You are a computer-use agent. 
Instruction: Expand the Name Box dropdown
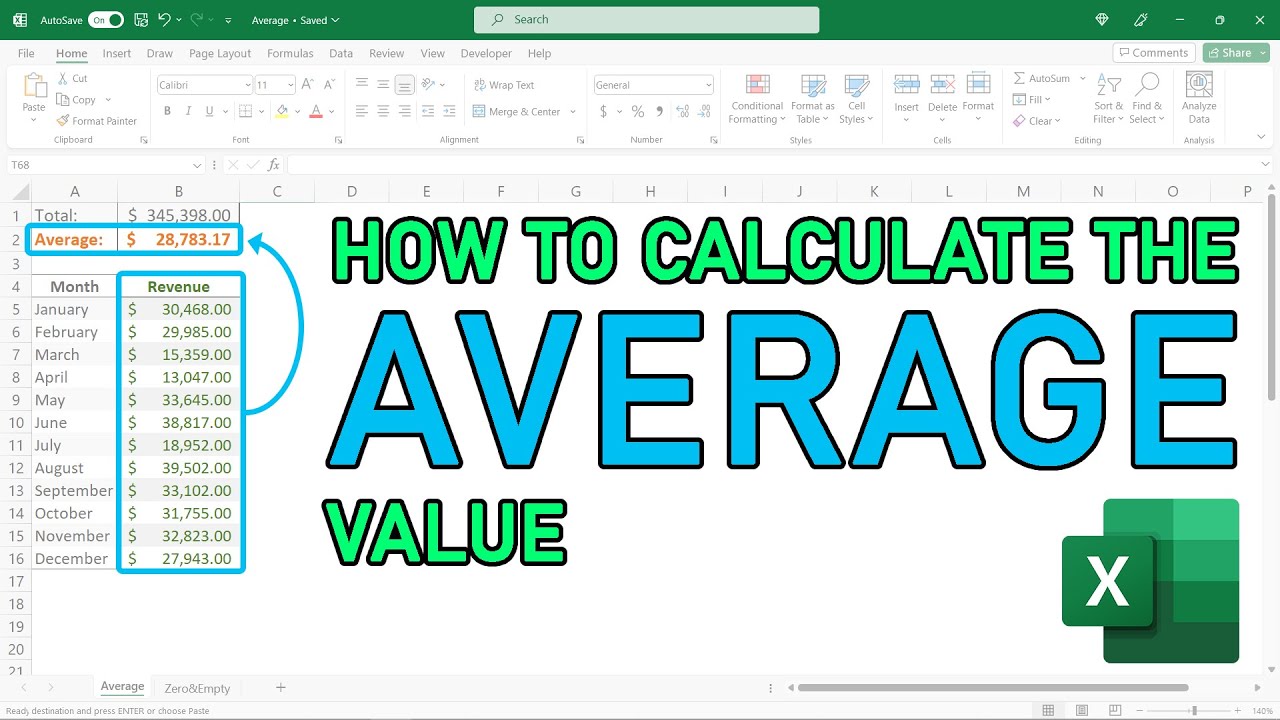coord(197,165)
